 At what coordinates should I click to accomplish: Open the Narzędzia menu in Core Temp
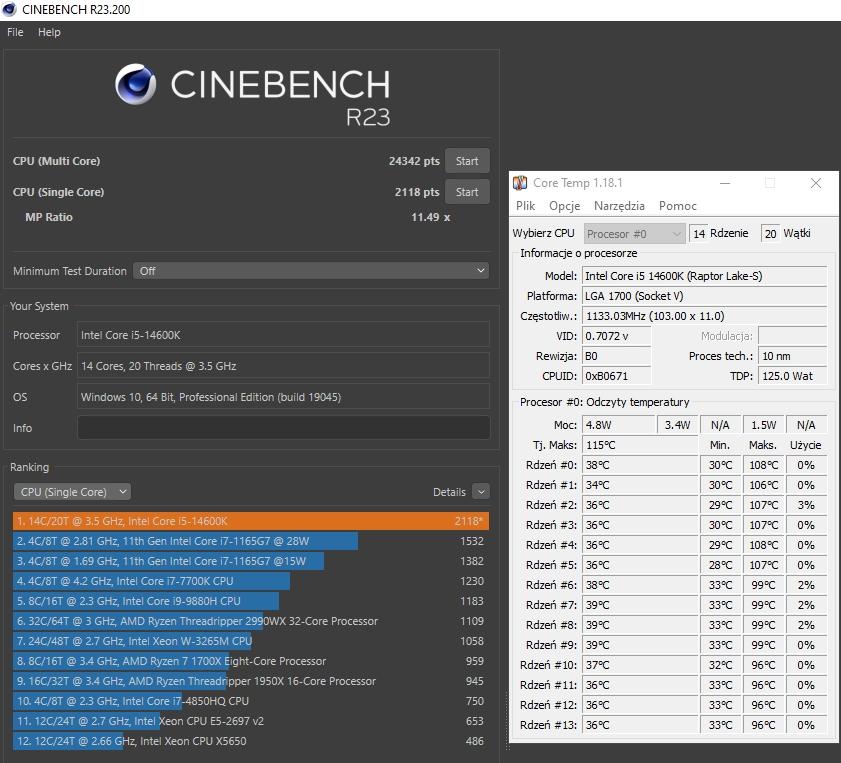(619, 206)
